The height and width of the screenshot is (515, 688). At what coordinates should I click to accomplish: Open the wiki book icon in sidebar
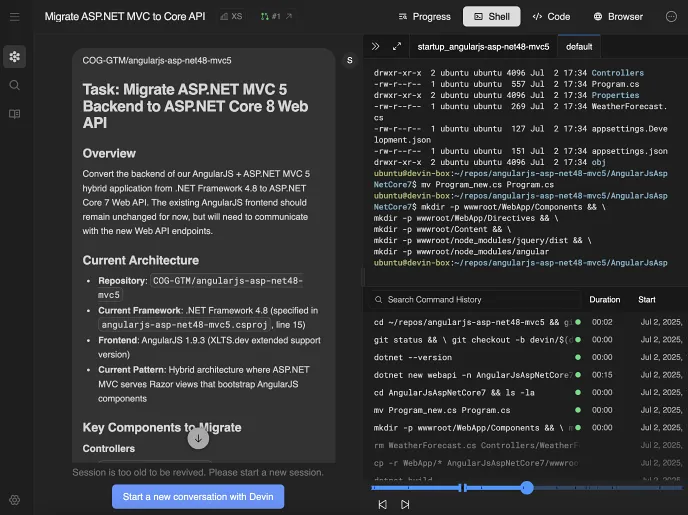(14, 114)
